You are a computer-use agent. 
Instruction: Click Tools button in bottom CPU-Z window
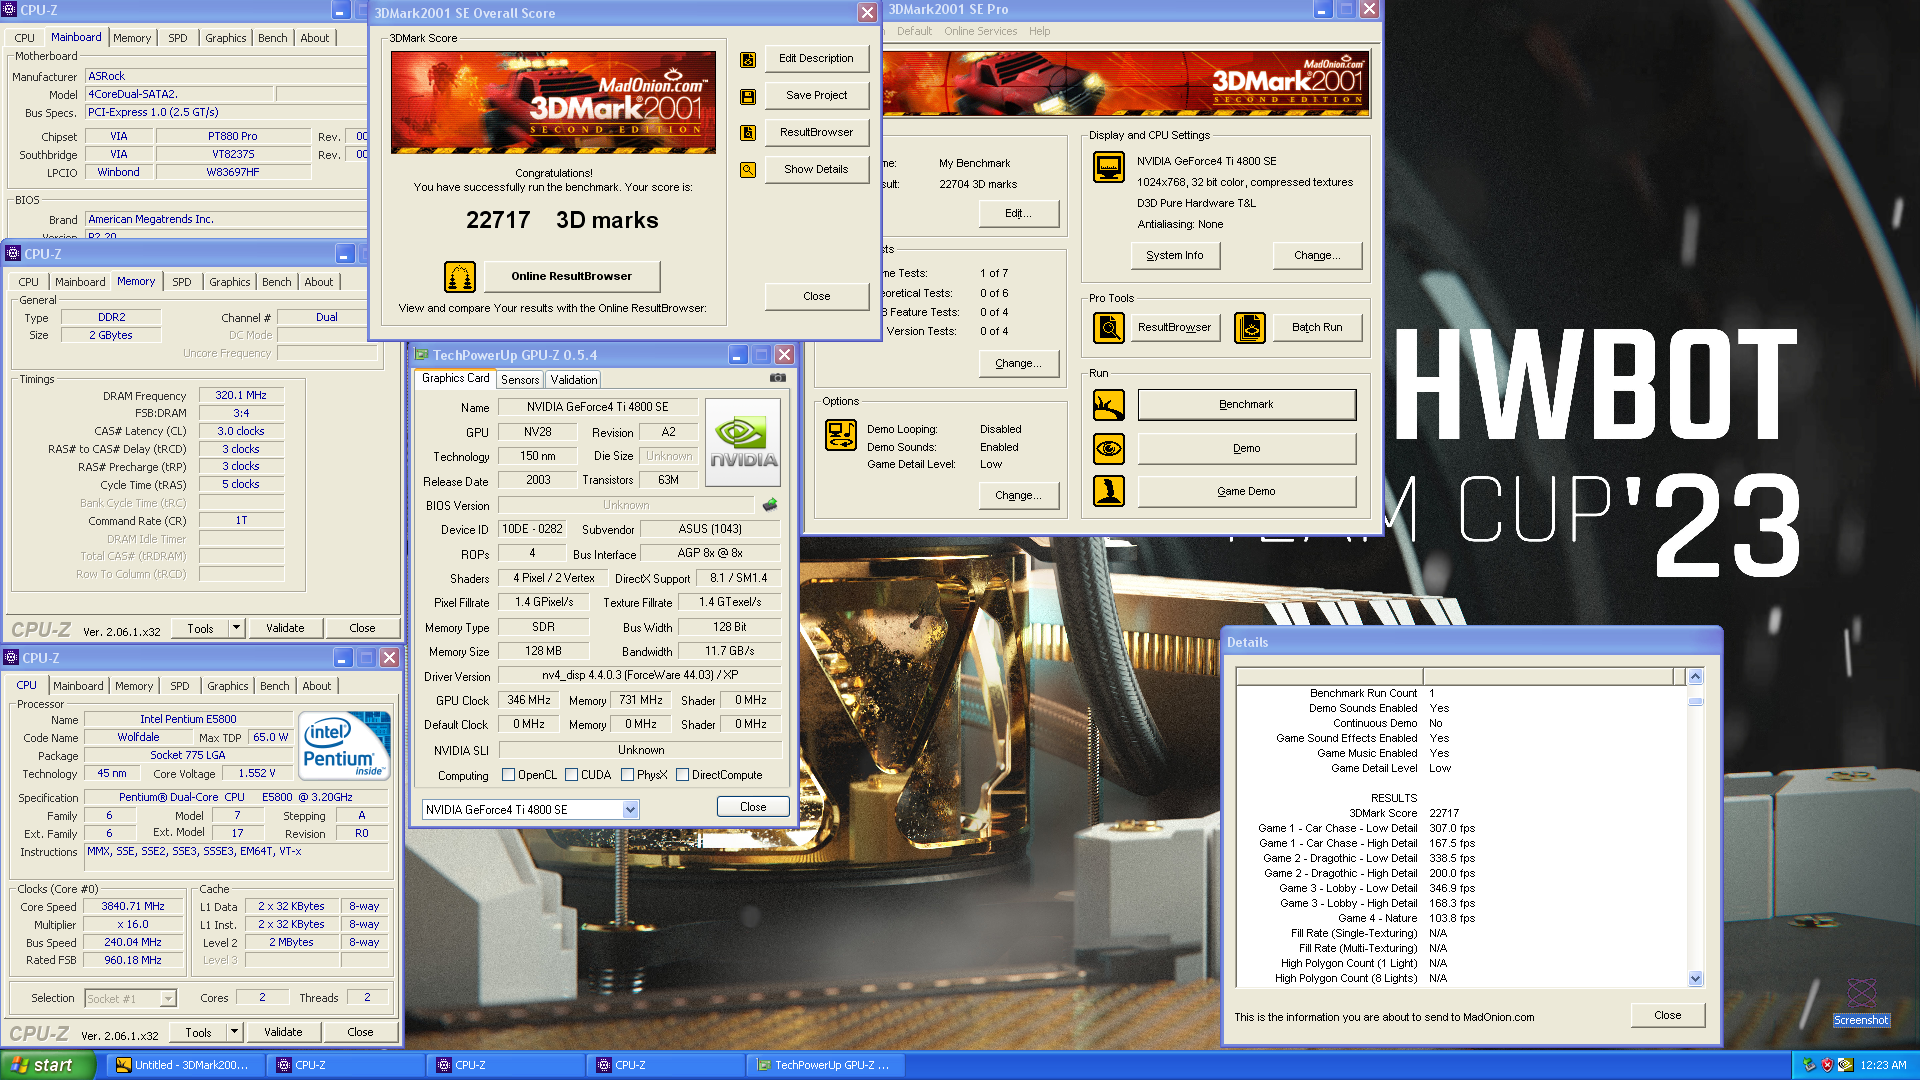(x=198, y=1032)
